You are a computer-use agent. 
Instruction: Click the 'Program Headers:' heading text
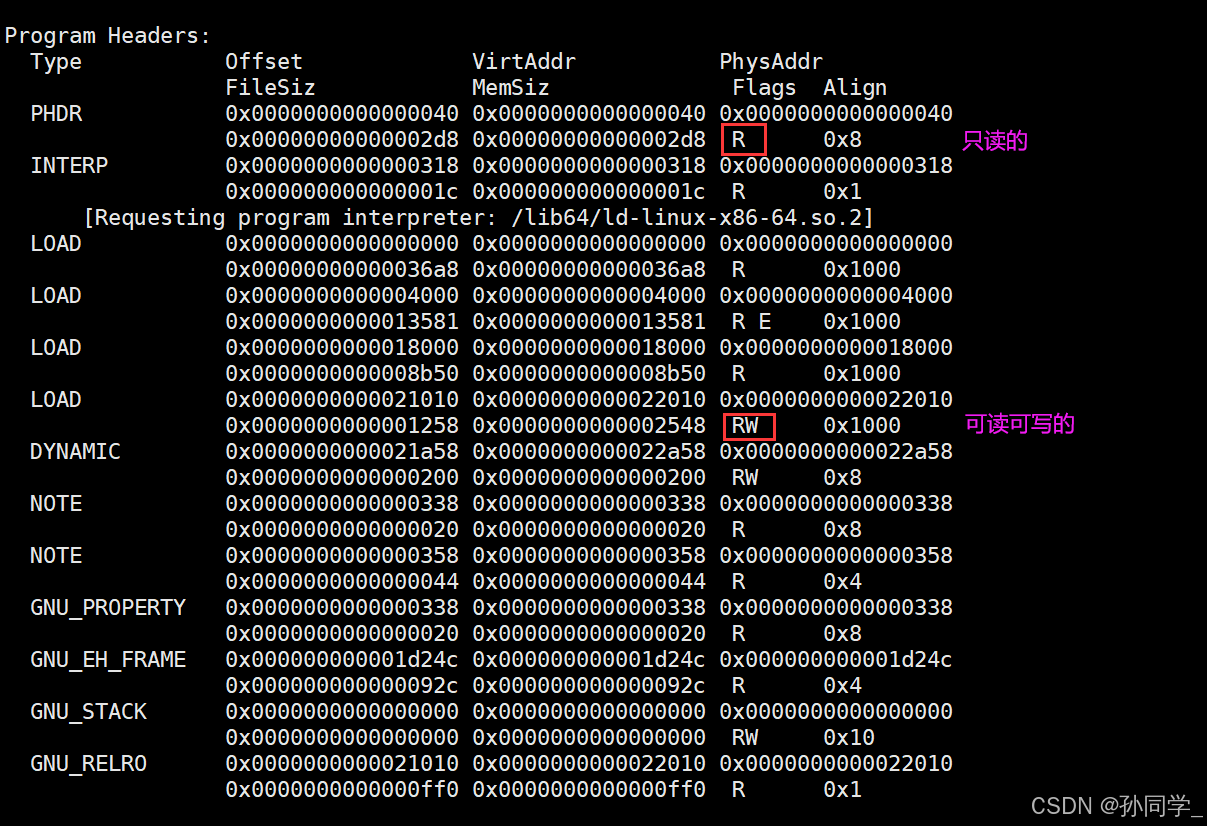108,36
